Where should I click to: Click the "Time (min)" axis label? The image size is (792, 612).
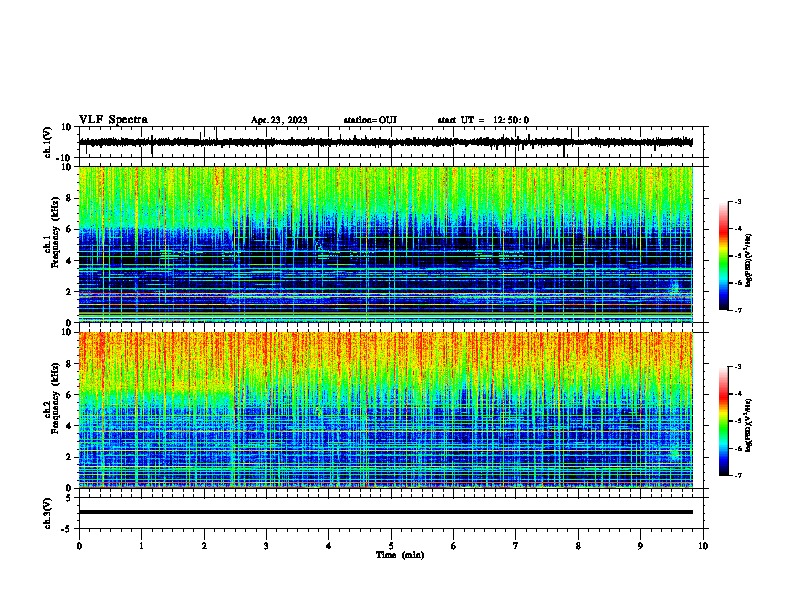(x=400, y=555)
